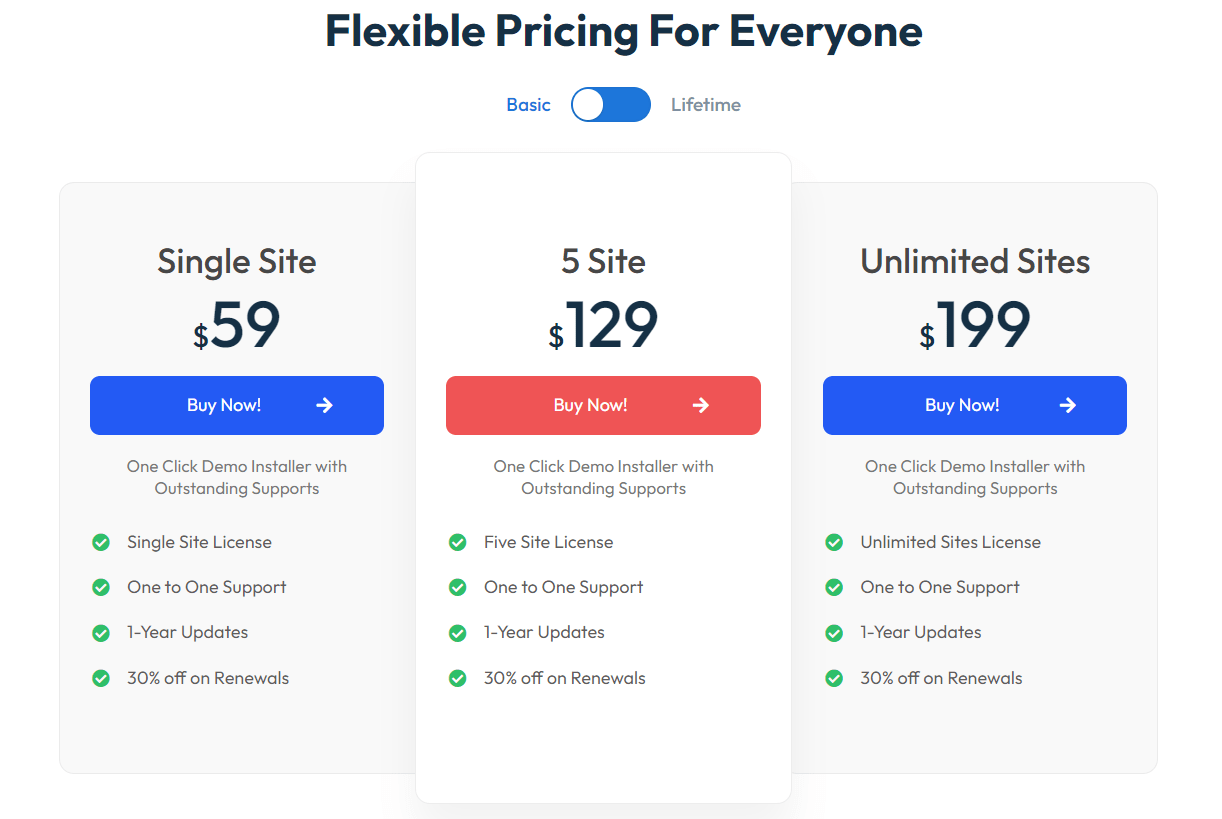The width and height of the screenshot is (1222, 819).
Task: Select the Lifetime pricing label
Action: (706, 104)
